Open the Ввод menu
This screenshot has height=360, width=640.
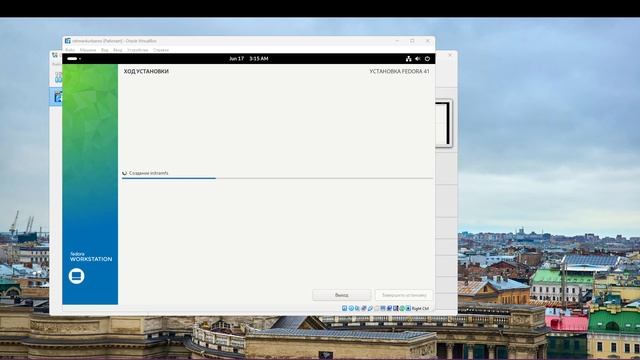click(x=118, y=50)
